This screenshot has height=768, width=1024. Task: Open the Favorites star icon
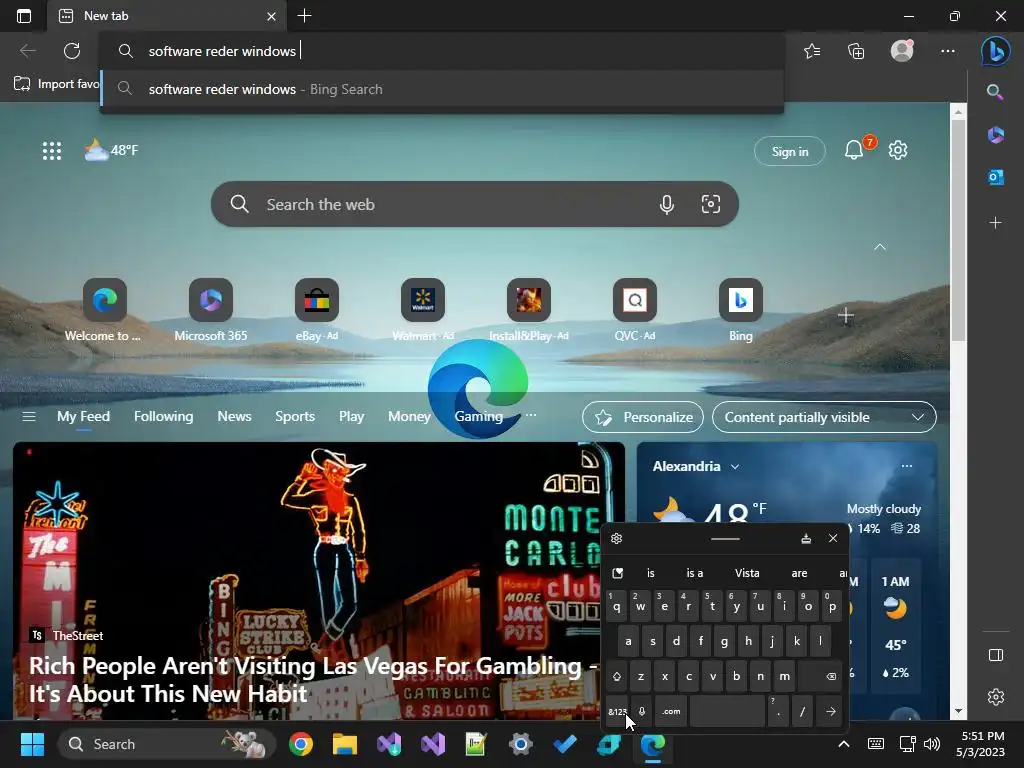coord(812,51)
